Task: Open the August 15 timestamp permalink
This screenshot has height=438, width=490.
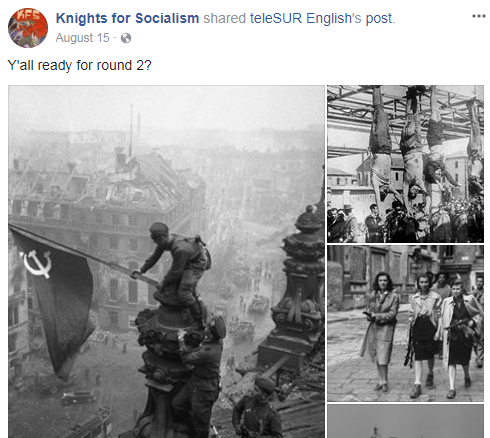Action: coord(82,38)
